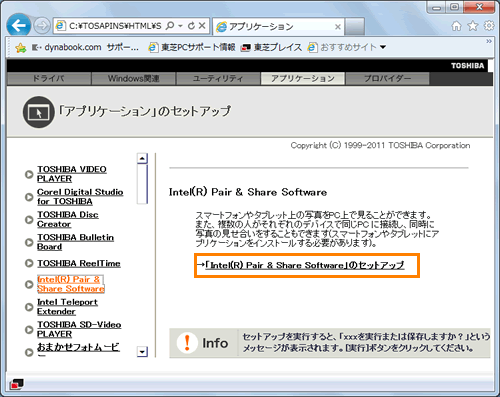Click the 「アプリケーション」setup header icon
The image size is (500, 397).
39,112
